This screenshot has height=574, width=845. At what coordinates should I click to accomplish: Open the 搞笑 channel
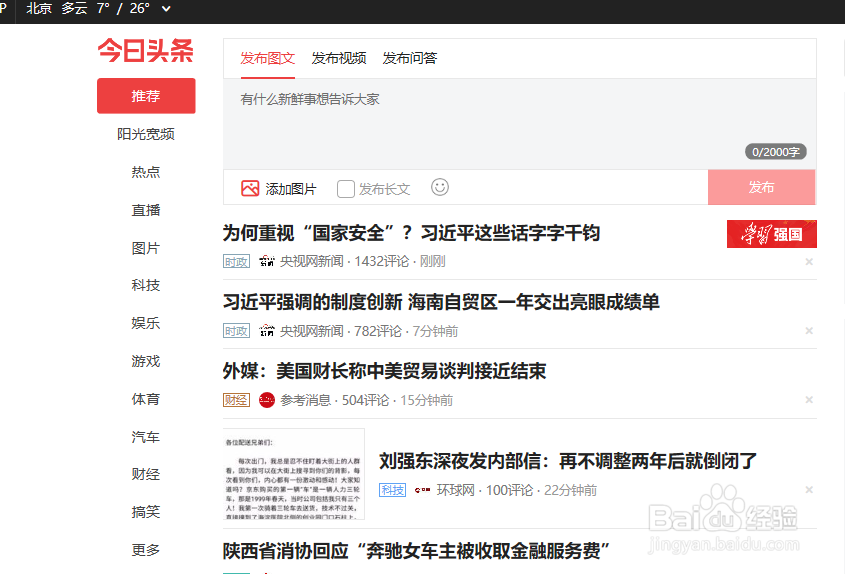(146, 511)
